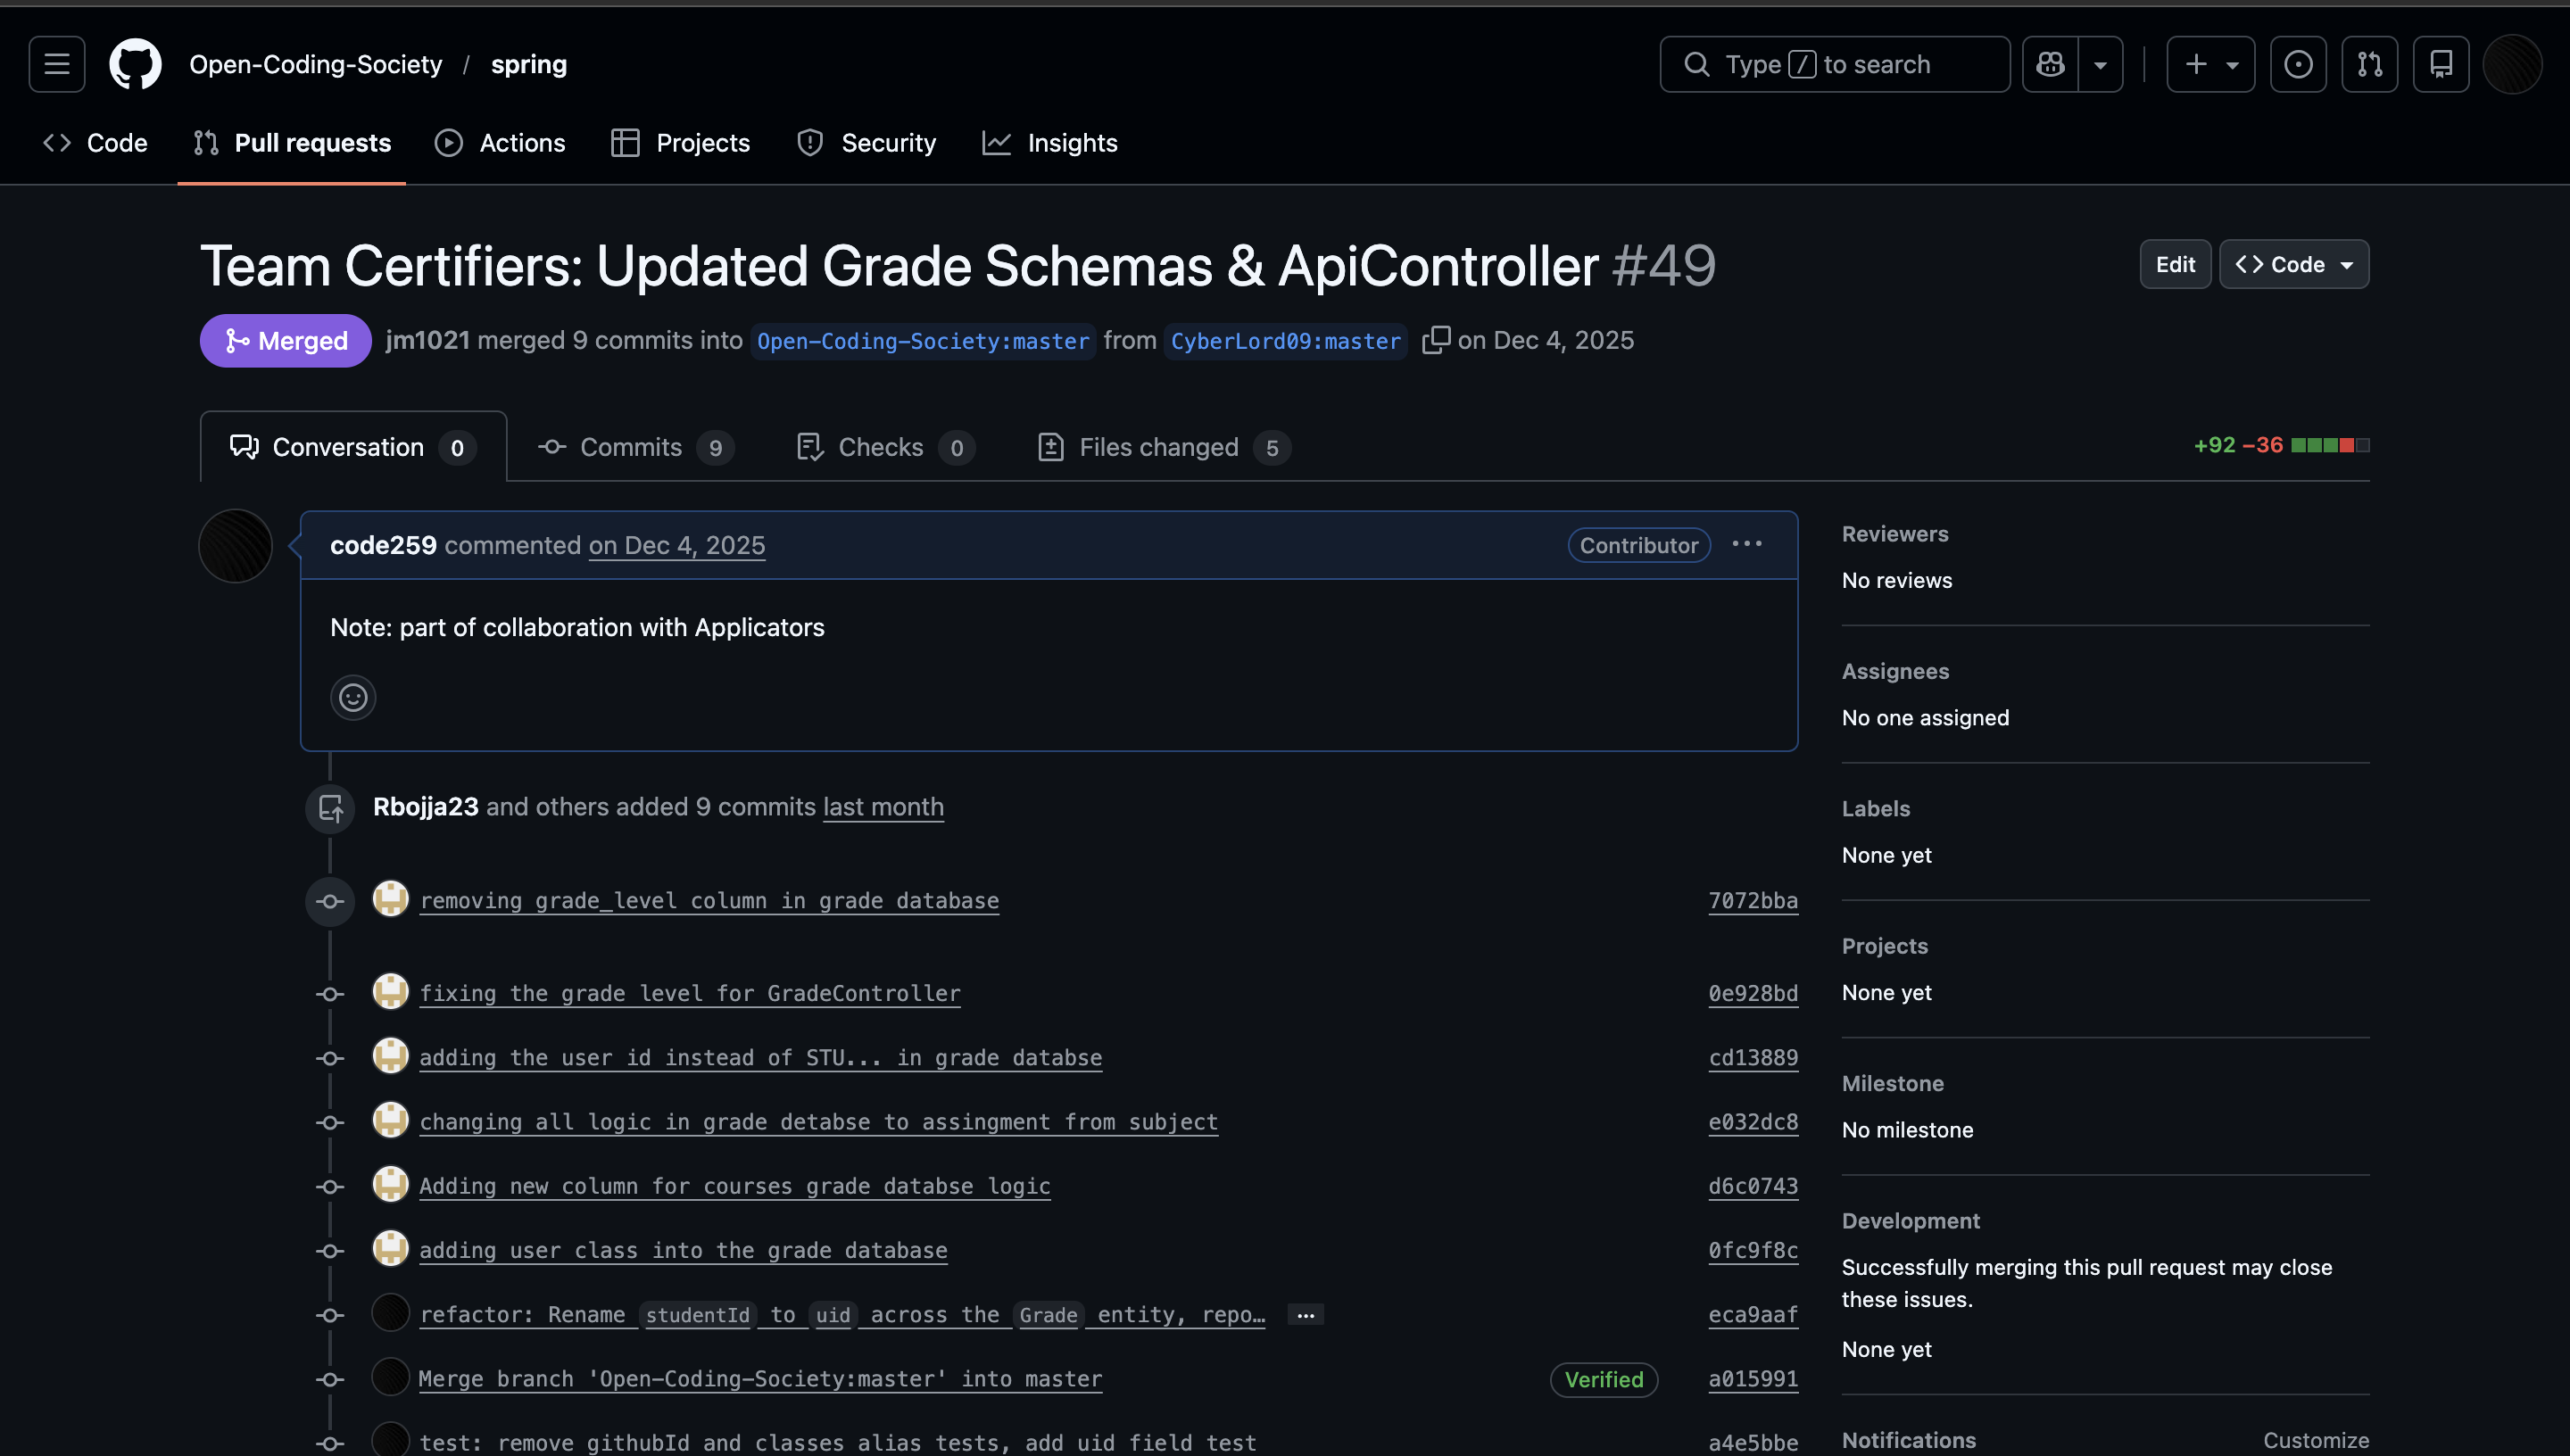Click the GitHub logo home icon
The image size is (2570, 1456).
point(135,64)
